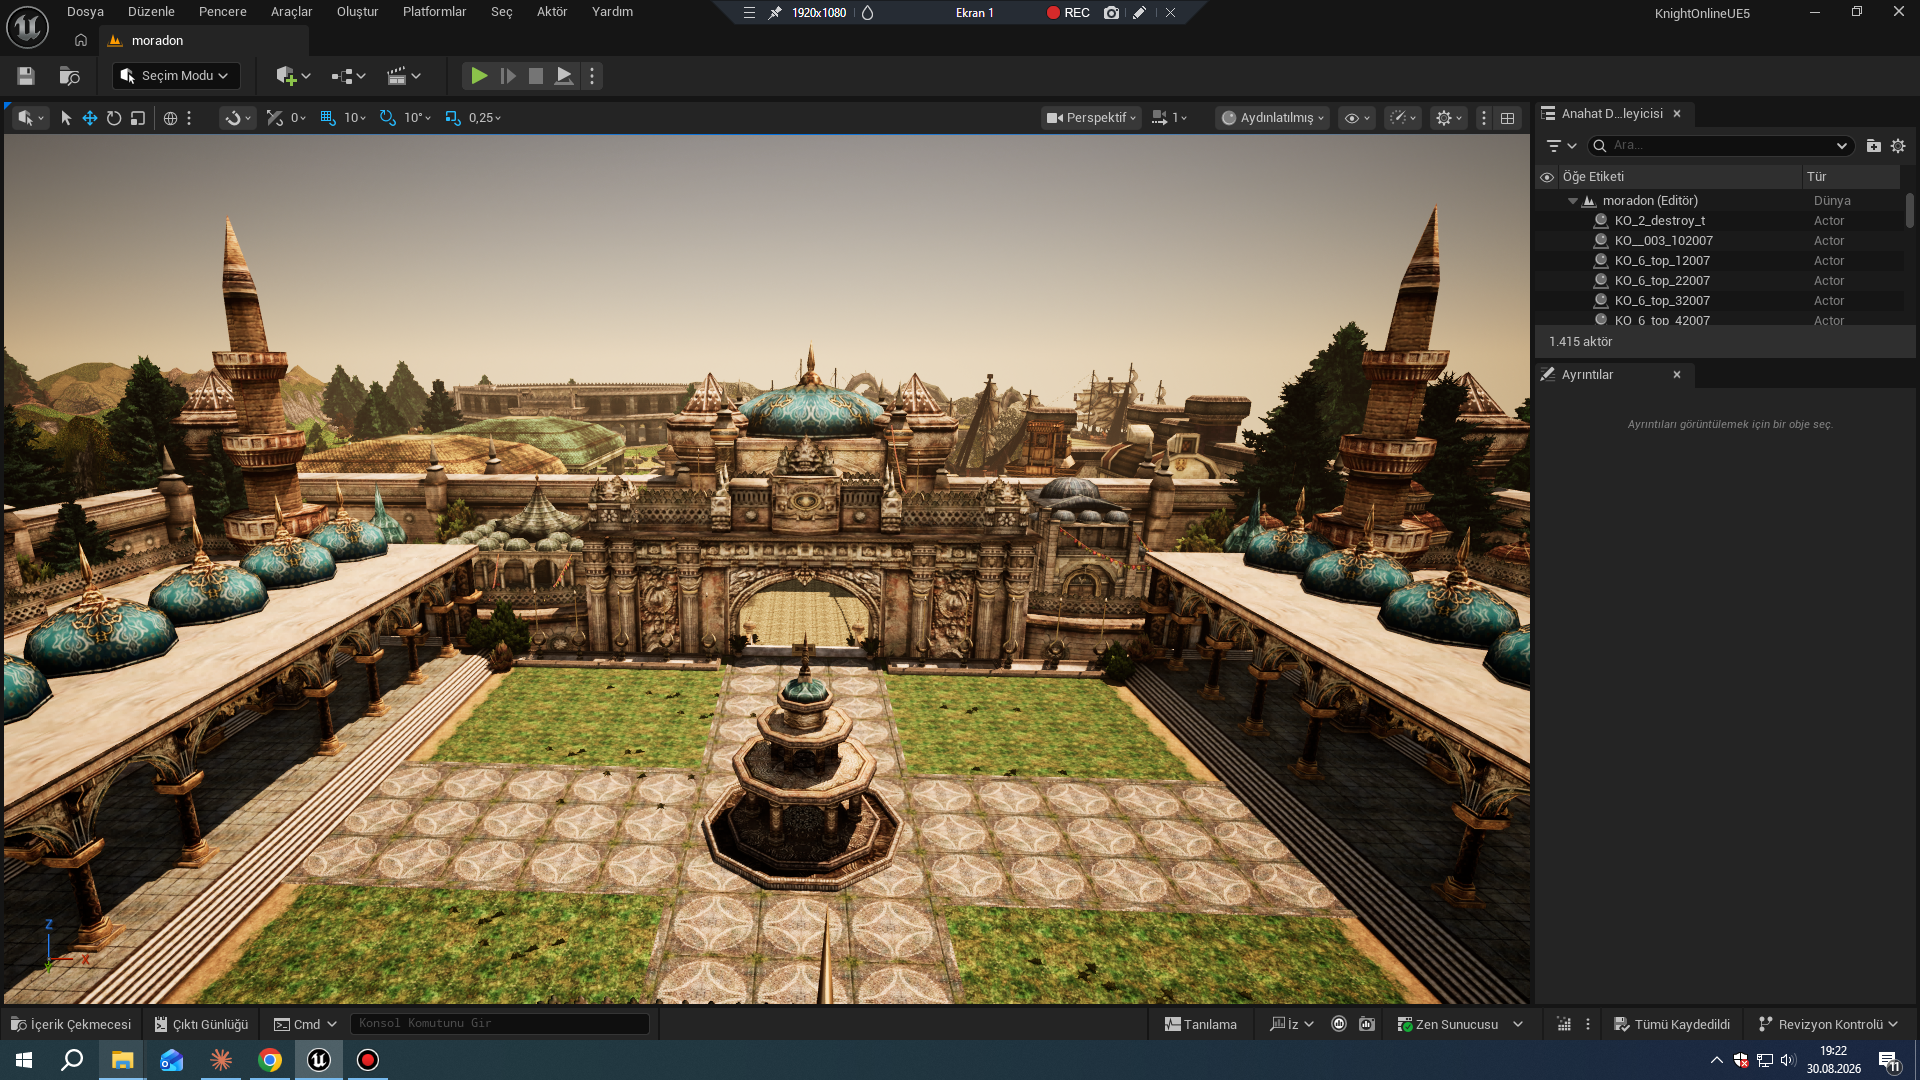Click Tümü Kaydedildi save status
The height and width of the screenshot is (1080, 1920).
click(x=1672, y=1024)
